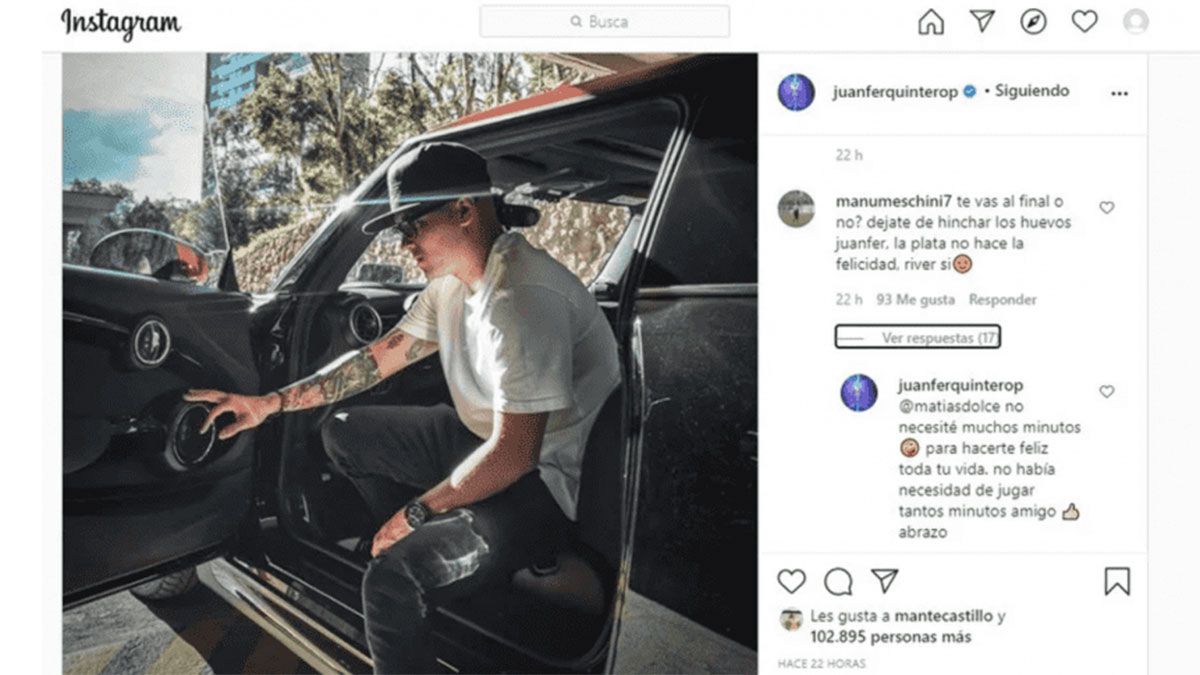
Task: Expand Ver respuestas (17) replies
Action: coord(918,338)
